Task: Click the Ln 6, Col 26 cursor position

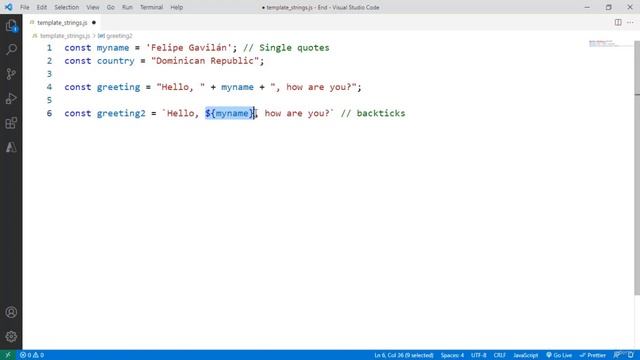Action: point(404,355)
